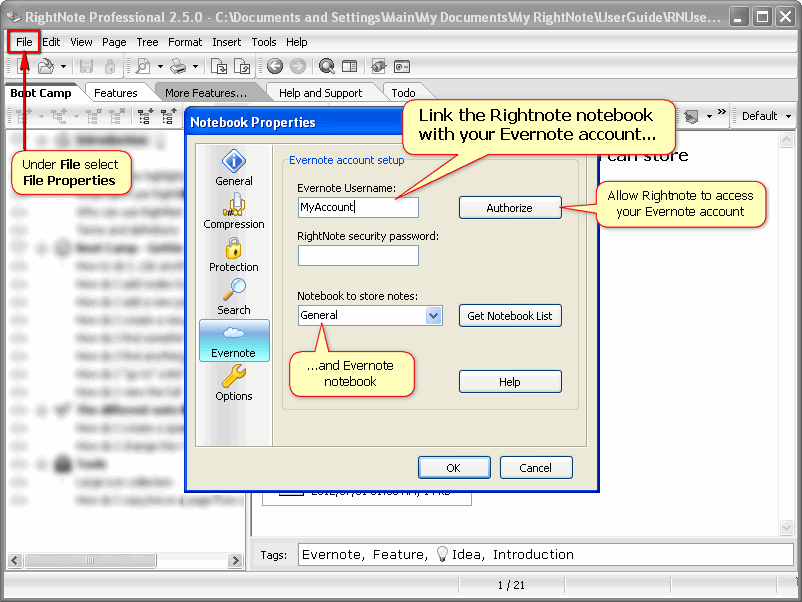Expand the open notebook dropdown arrow
The height and width of the screenshot is (602, 802).
[63, 66]
